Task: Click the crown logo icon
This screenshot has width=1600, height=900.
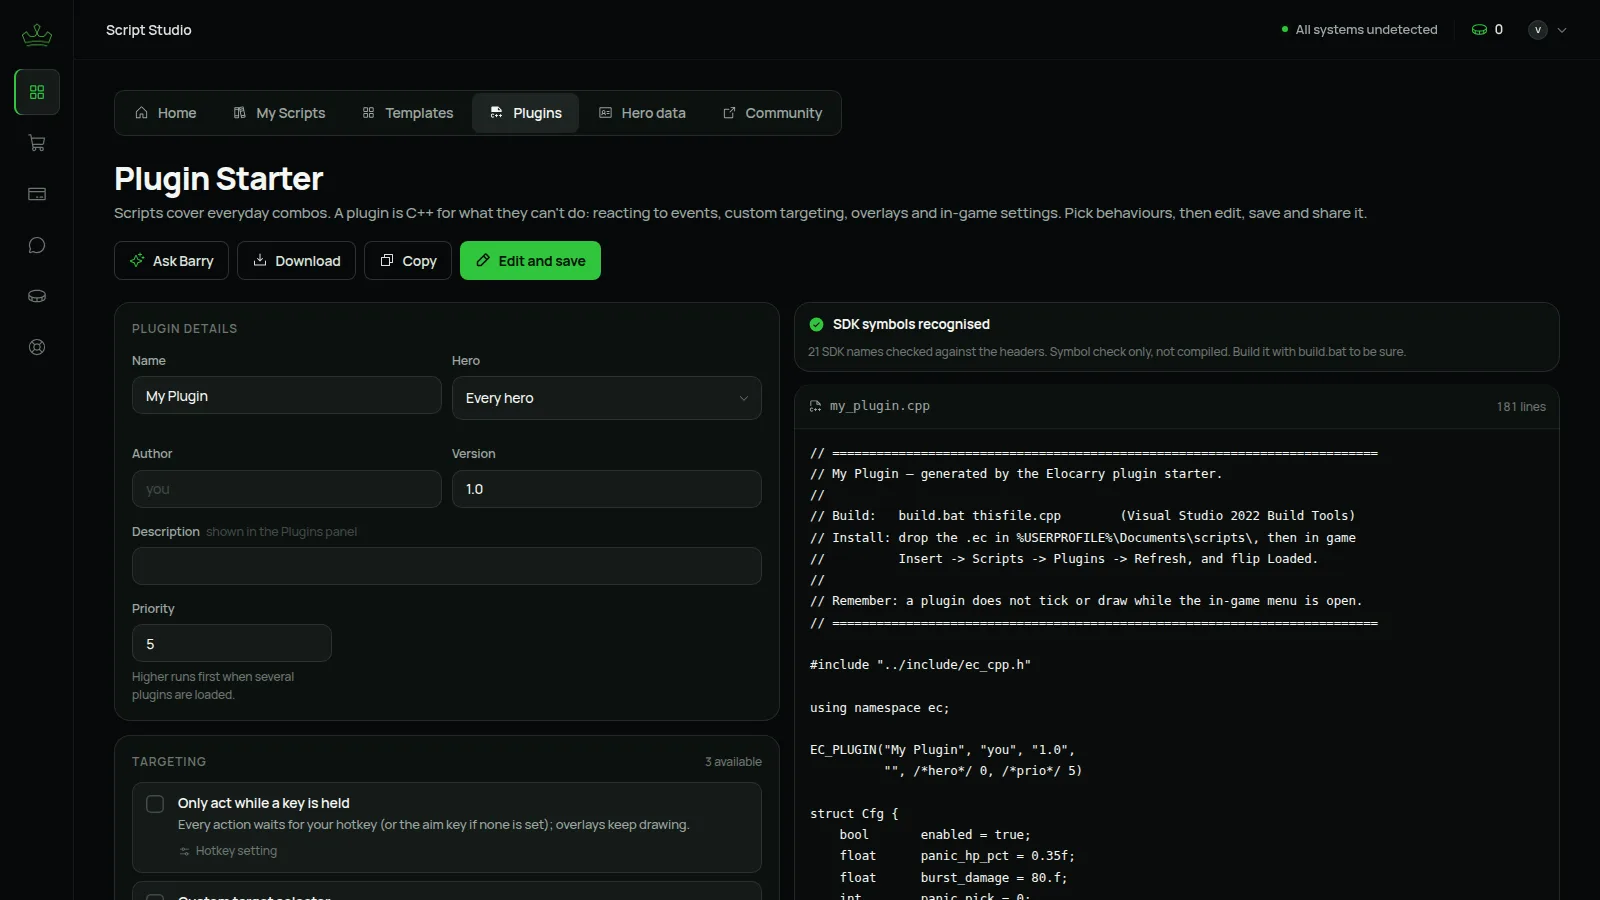Action: coord(37,35)
